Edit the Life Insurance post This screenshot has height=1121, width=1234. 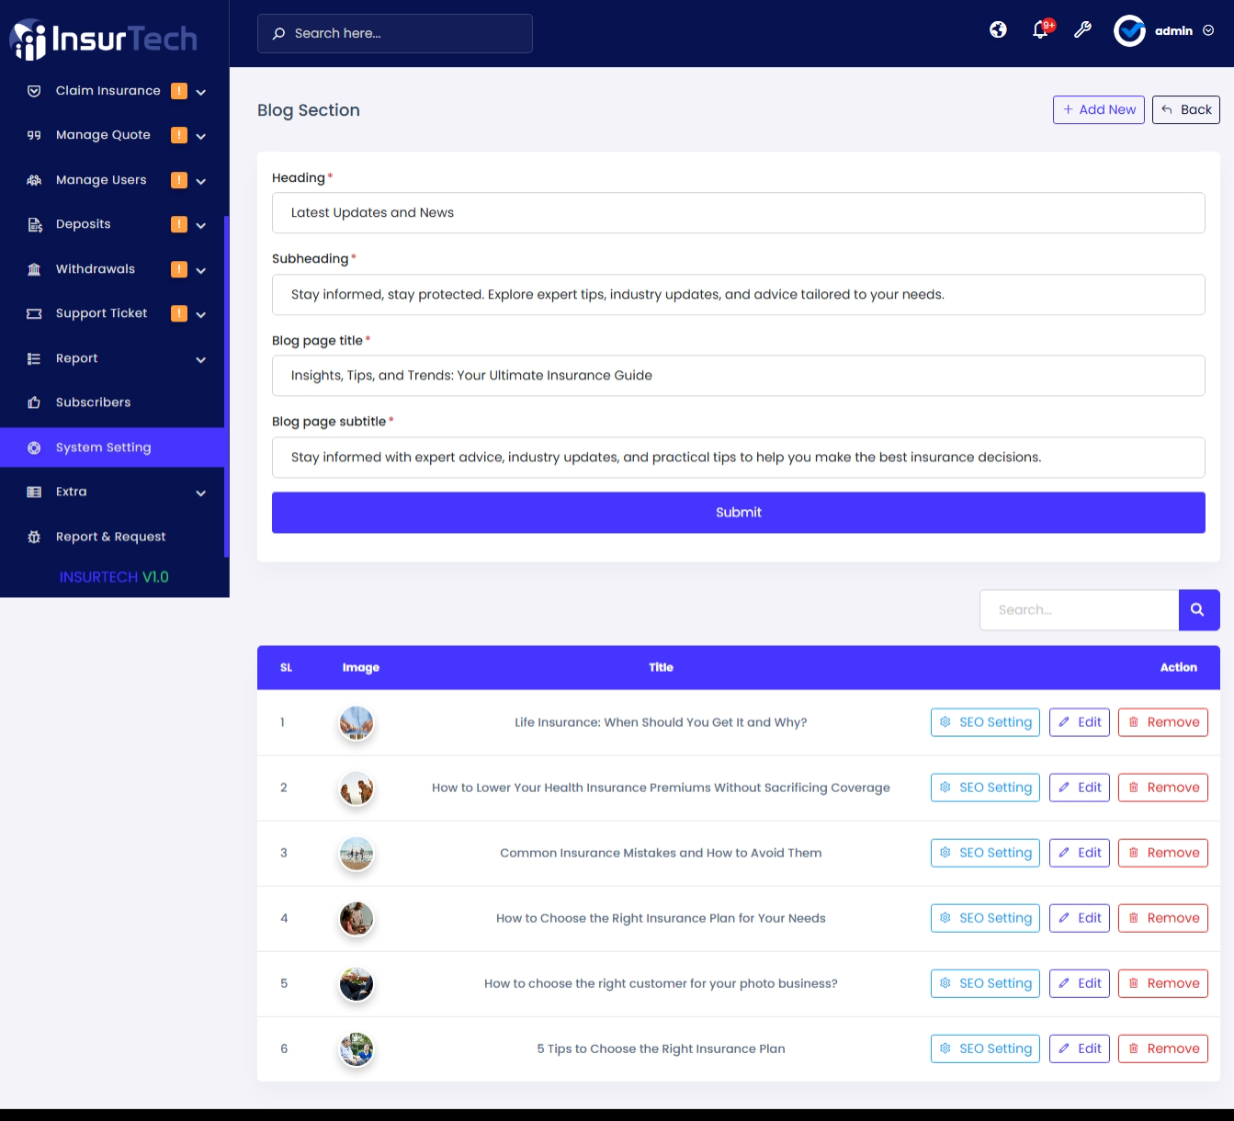(x=1079, y=722)
